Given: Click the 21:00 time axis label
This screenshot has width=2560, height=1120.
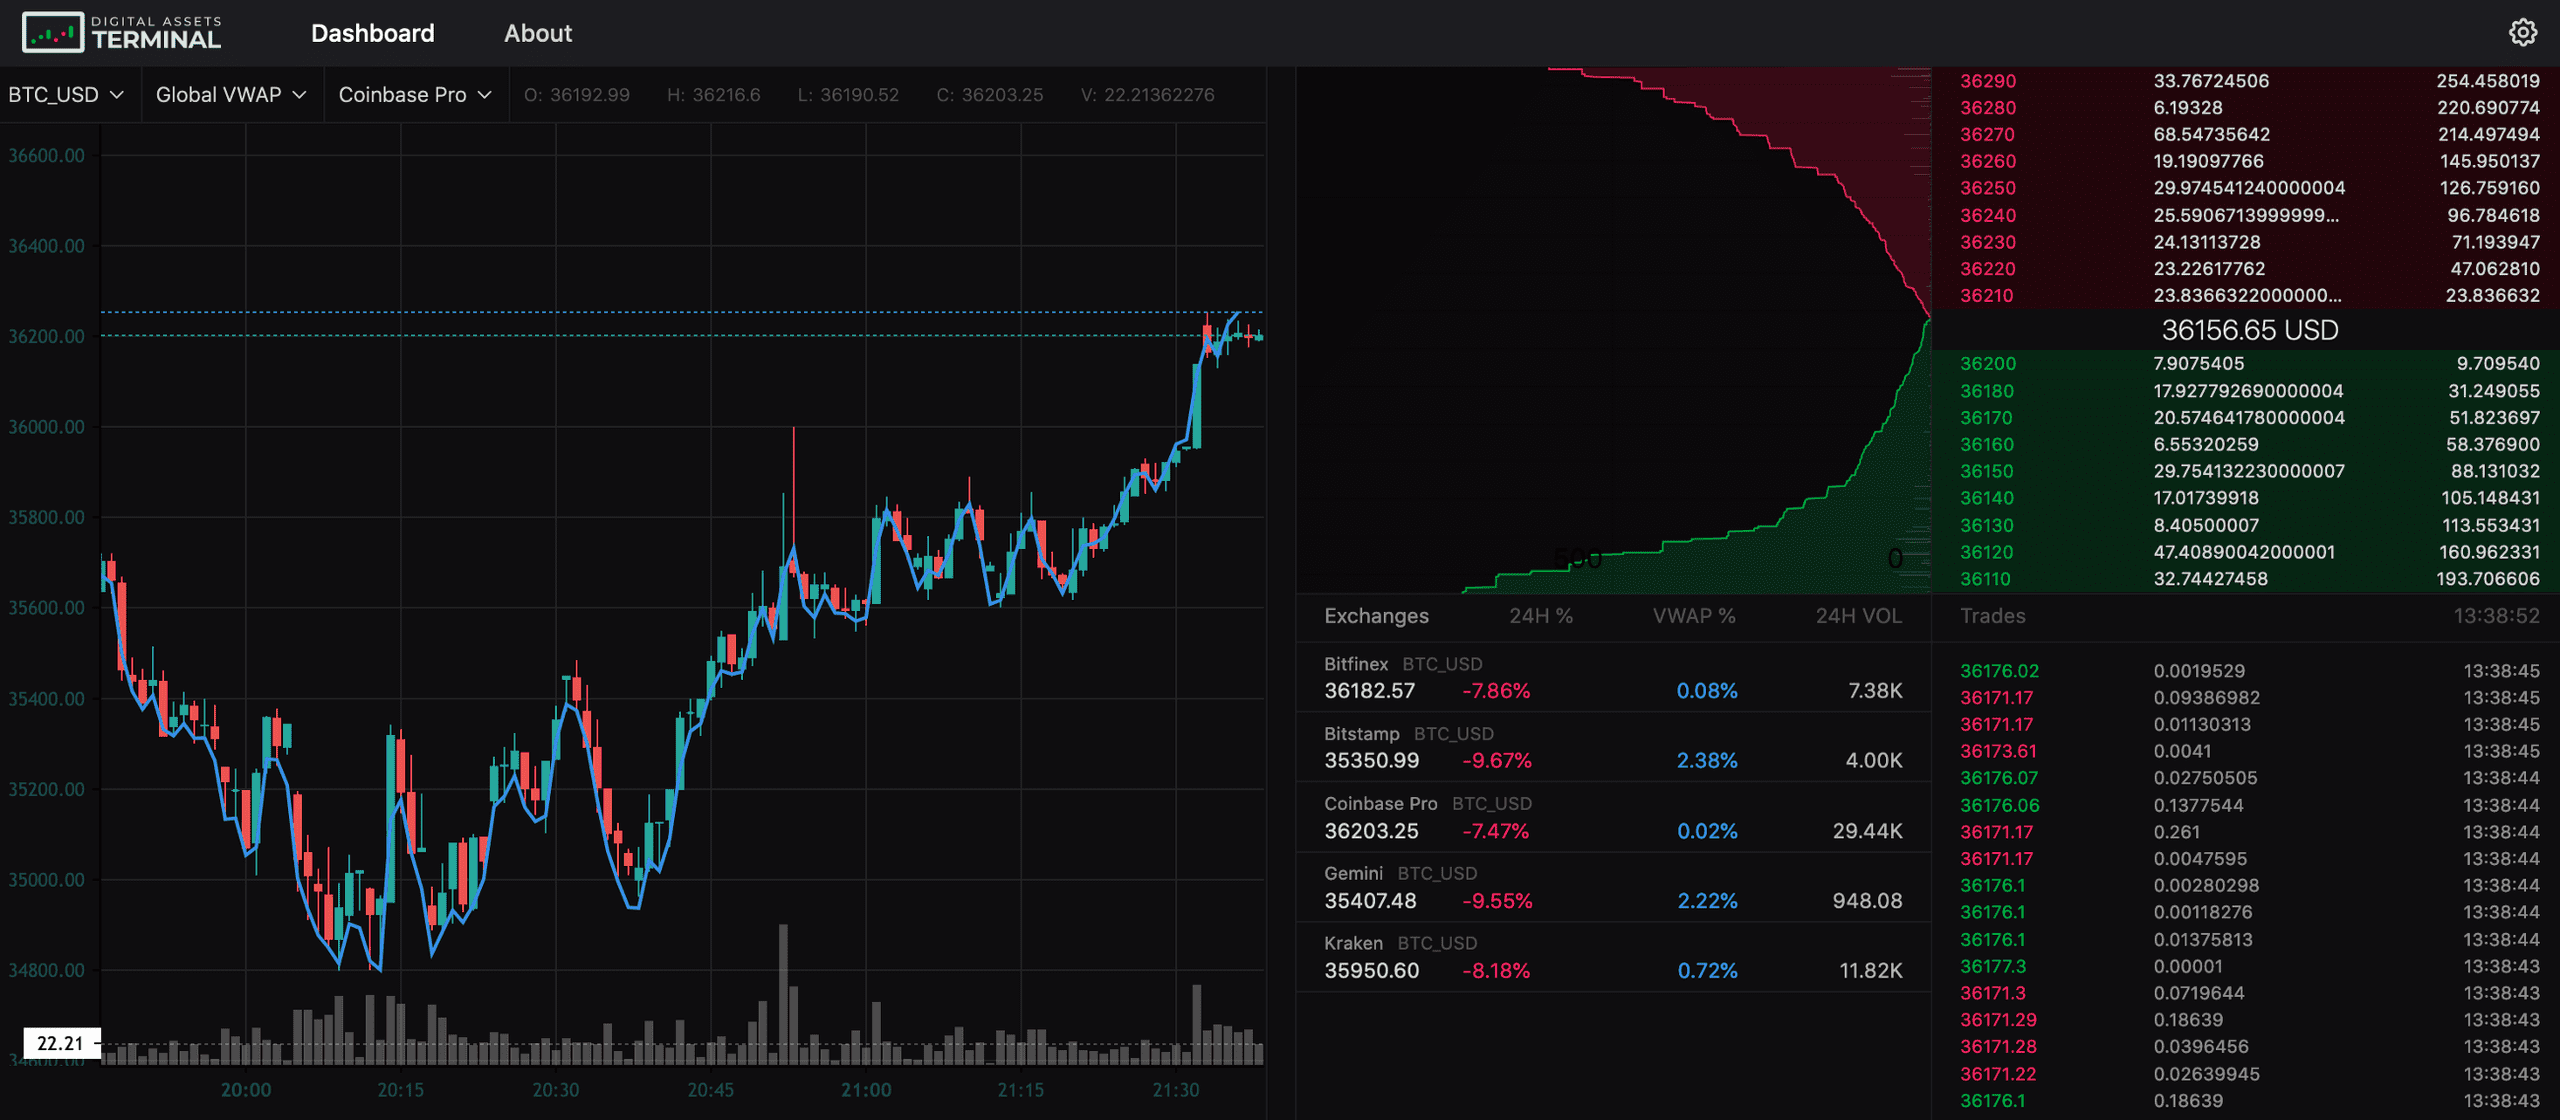Looking at the screenshot, I should click(x=865, y=1090).
